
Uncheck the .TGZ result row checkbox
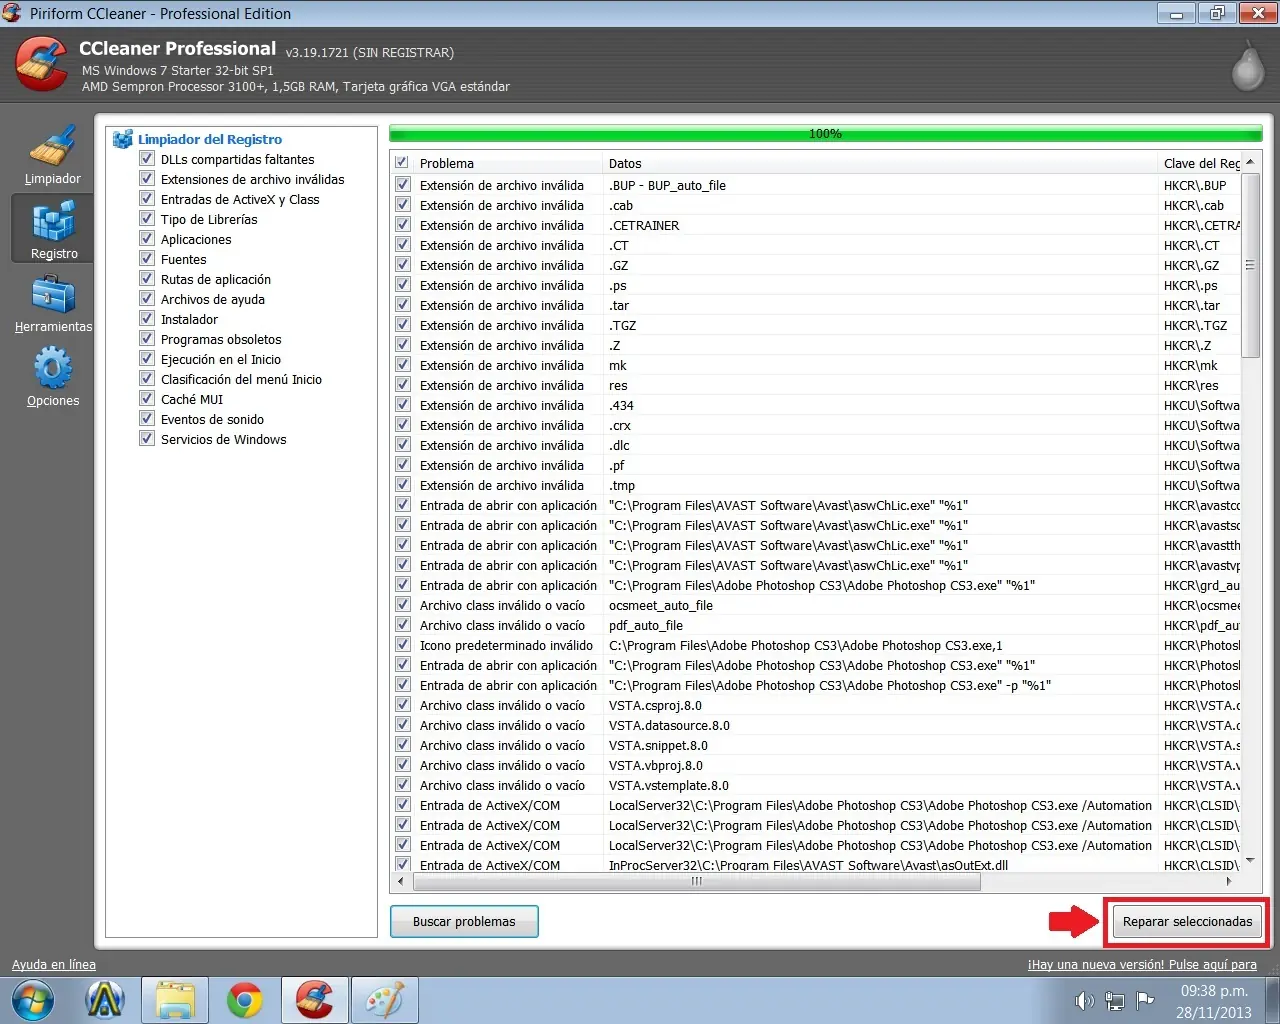coord(402,325)
